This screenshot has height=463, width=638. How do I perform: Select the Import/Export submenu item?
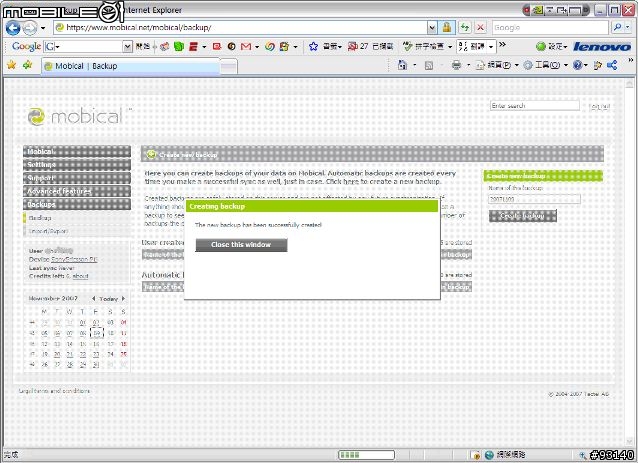click(x=48, y=231)
